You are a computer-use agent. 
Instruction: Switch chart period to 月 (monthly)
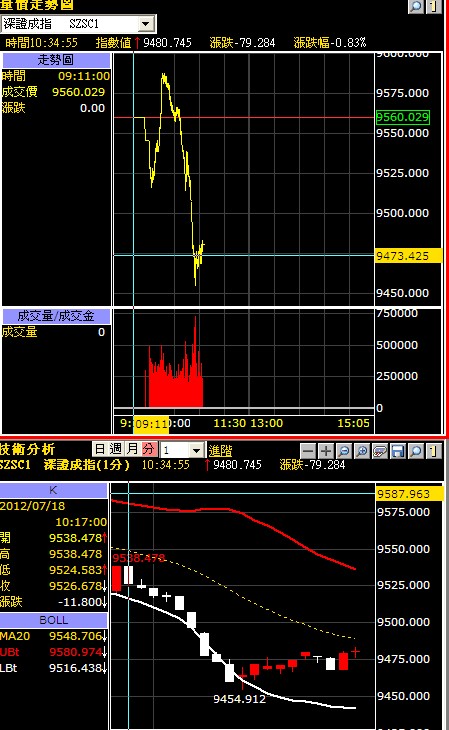(x=132, y=449)
